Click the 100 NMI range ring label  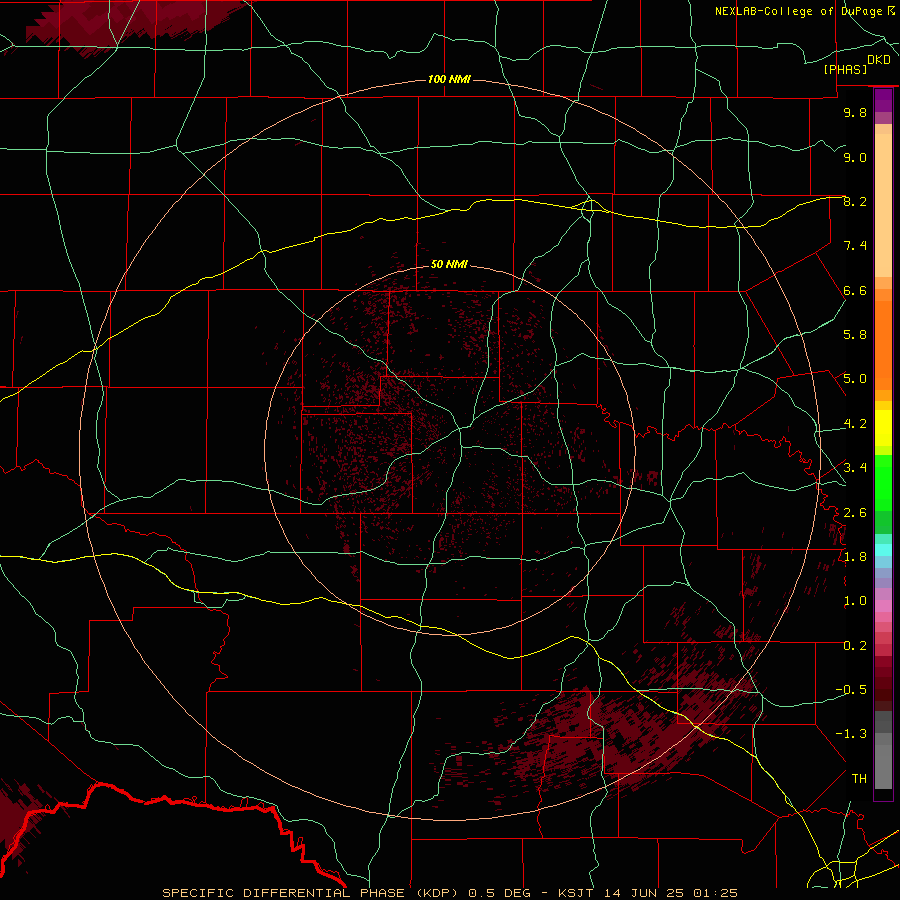point(449,79)
